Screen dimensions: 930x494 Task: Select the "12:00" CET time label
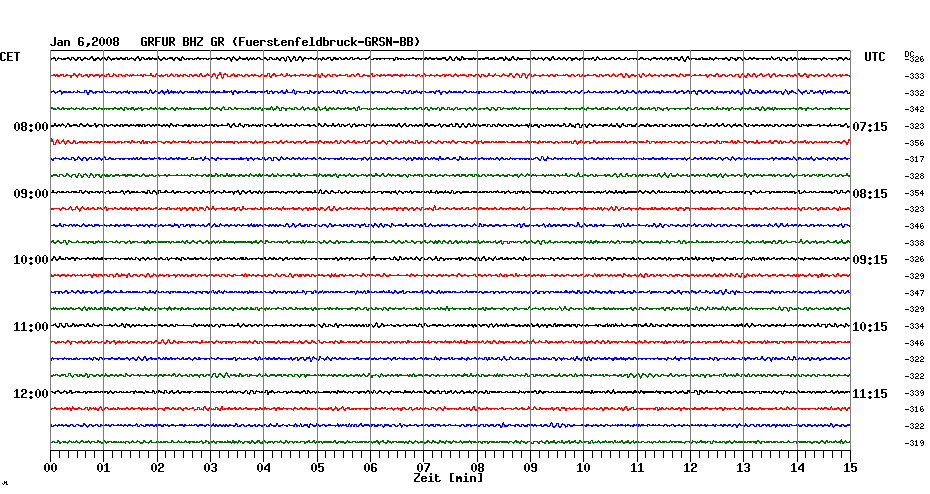[x=31, y=394]
